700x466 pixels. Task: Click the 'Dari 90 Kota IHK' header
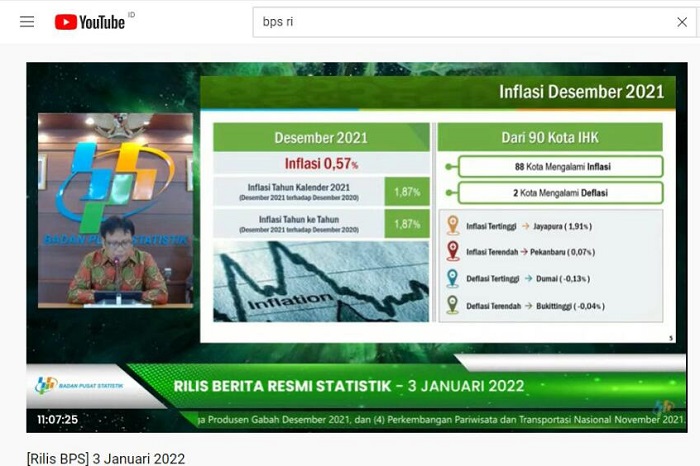pyautogui.click(x=550, y=137)
